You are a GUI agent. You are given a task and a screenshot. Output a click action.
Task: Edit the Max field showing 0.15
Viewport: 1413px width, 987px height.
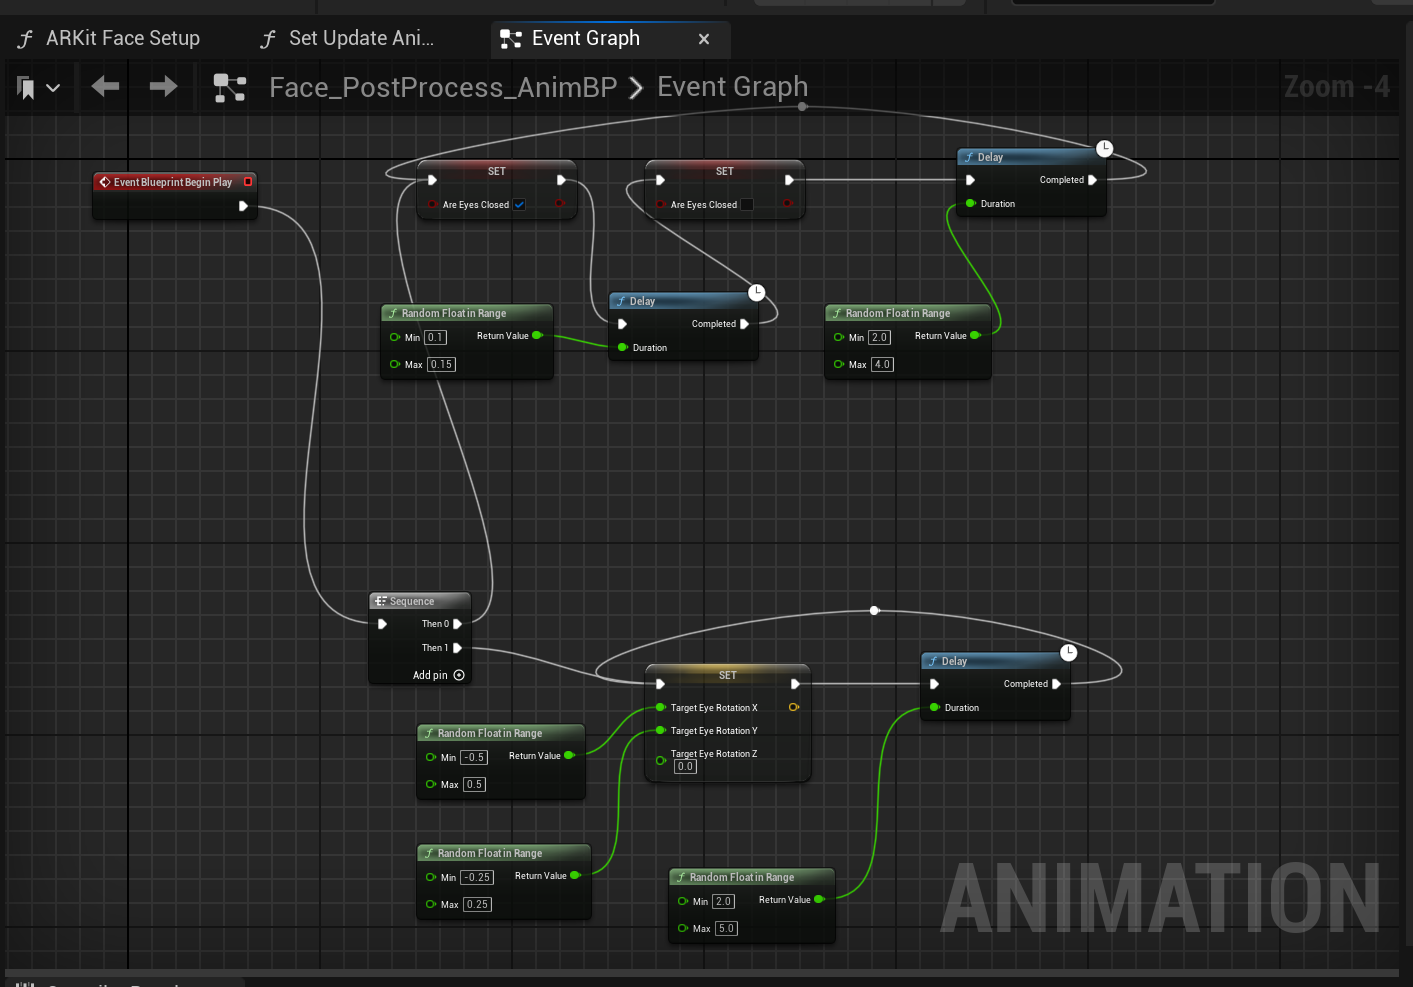(x=441, y=365)
